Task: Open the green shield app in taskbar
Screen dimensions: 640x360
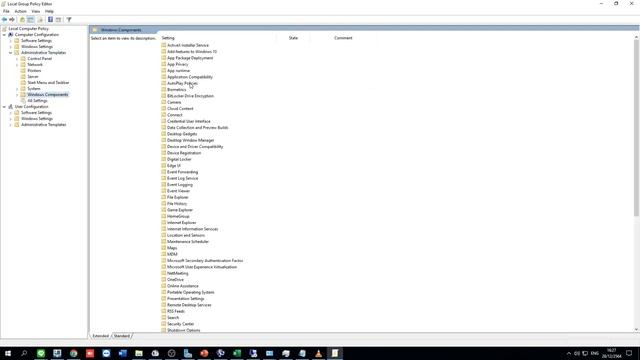Action: point(41,353)
